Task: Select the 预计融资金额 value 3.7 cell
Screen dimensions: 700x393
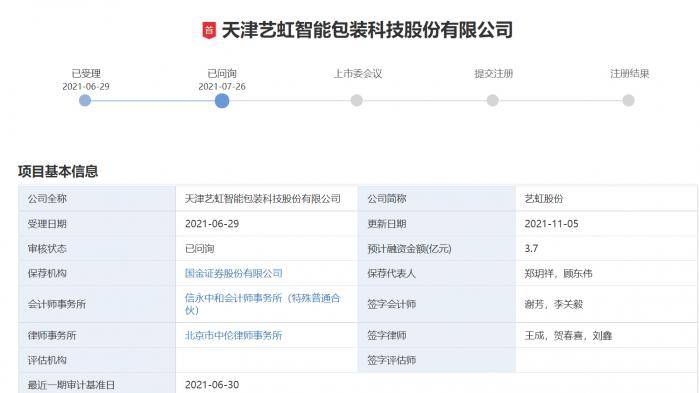Action: [606, 249]
